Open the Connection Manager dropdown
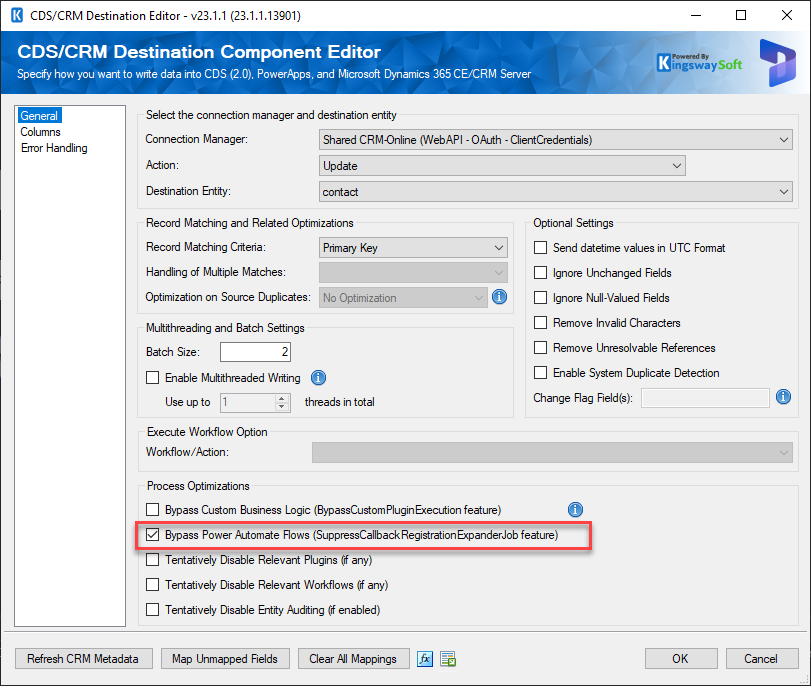The width and height of the screenshot is (811, 686). pyautogui.click(x=555, y=140)
